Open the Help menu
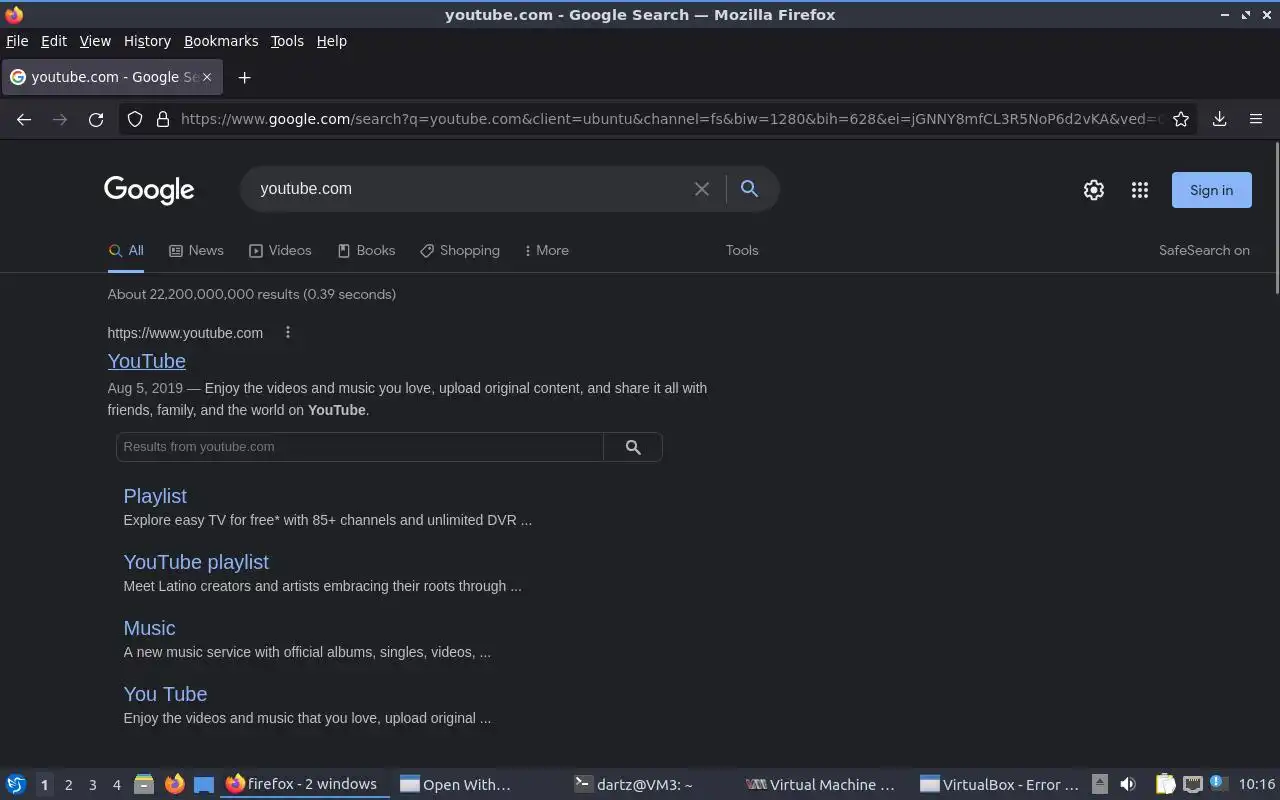The image size is (1280, 800). pyautogui.click(x=331, y=41)
